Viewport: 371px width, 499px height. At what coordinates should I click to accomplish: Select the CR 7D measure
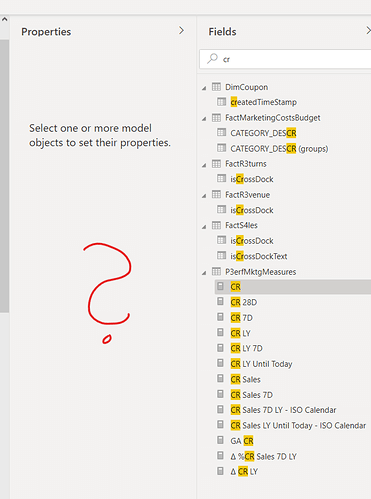[242, 318]
